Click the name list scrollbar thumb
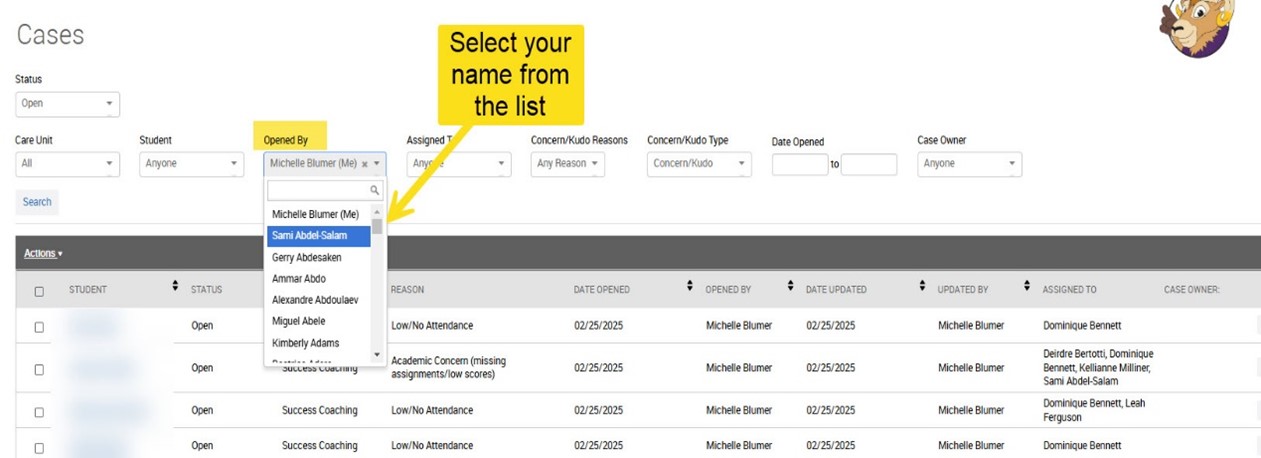Screen dimensions: 1261x458 click(x=377, y=226)
